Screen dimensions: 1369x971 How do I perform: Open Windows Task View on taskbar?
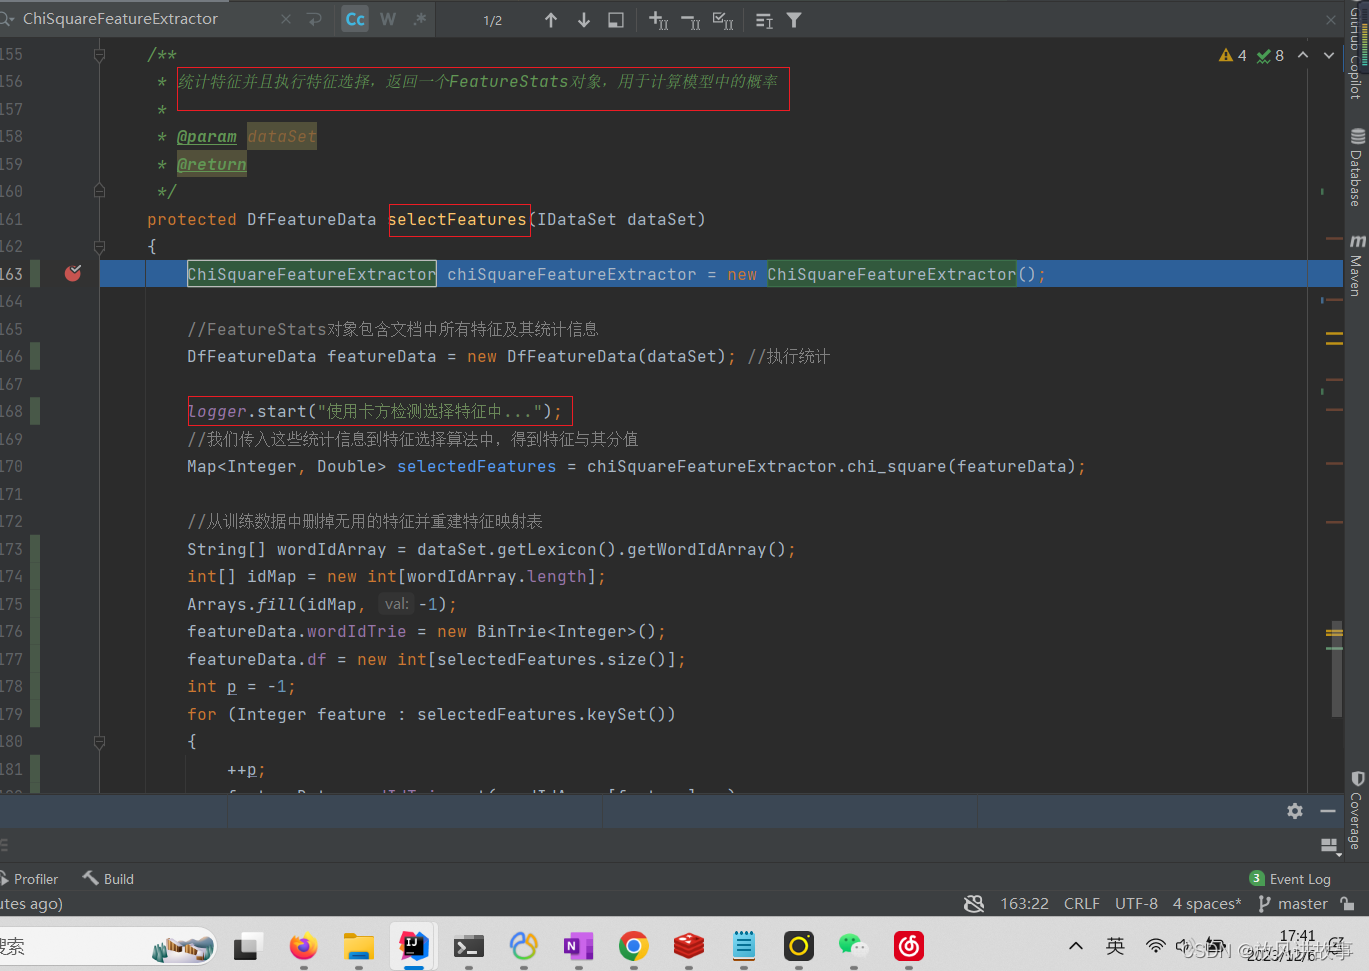pyautogui.click(x=248, y=946)
